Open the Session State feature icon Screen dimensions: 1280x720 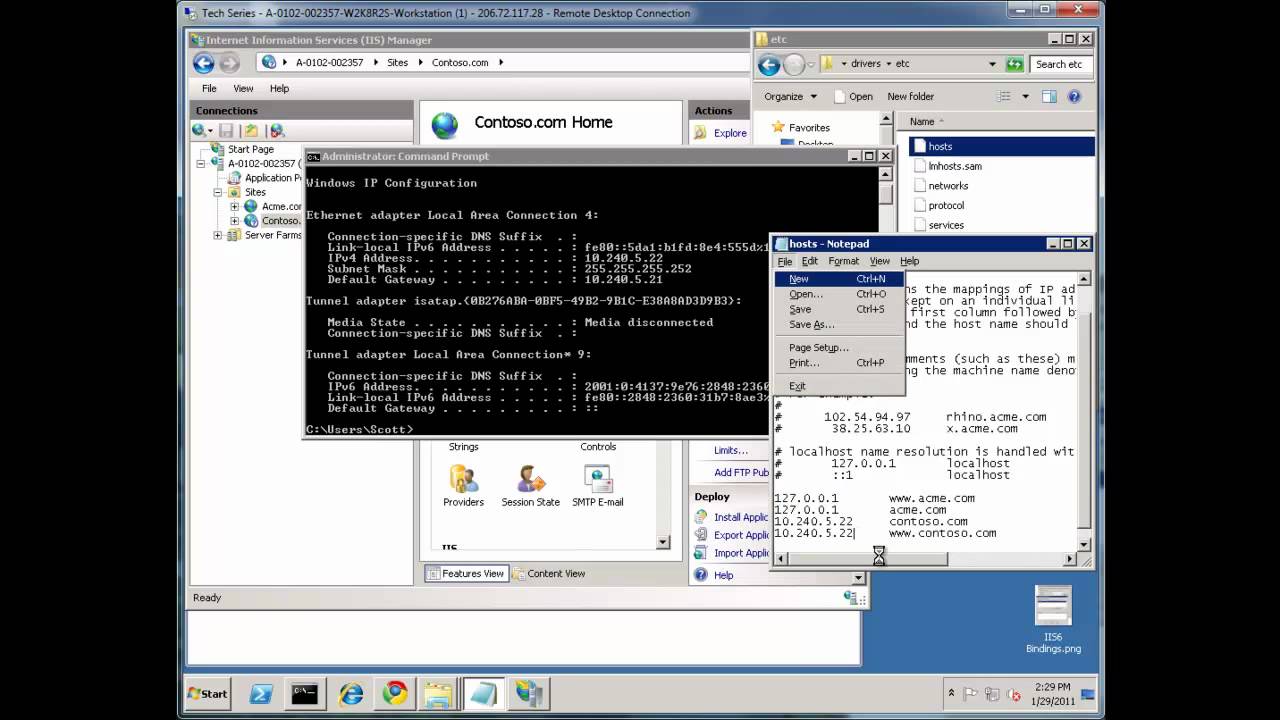pos(530,480)
